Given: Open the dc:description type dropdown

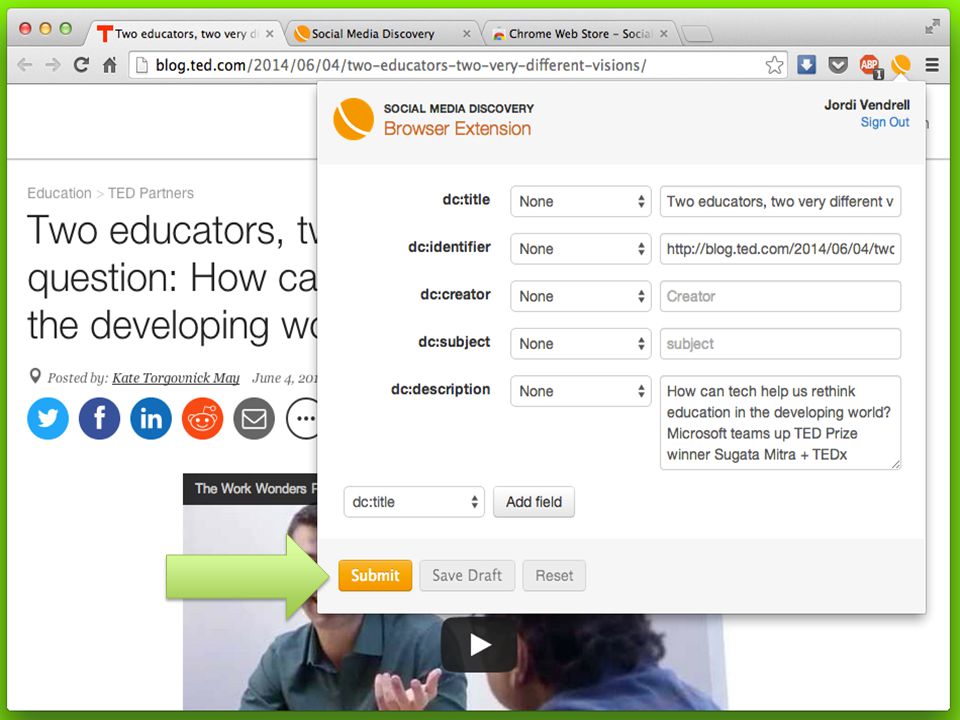Looking at the screenshot, I should [580, 391].
